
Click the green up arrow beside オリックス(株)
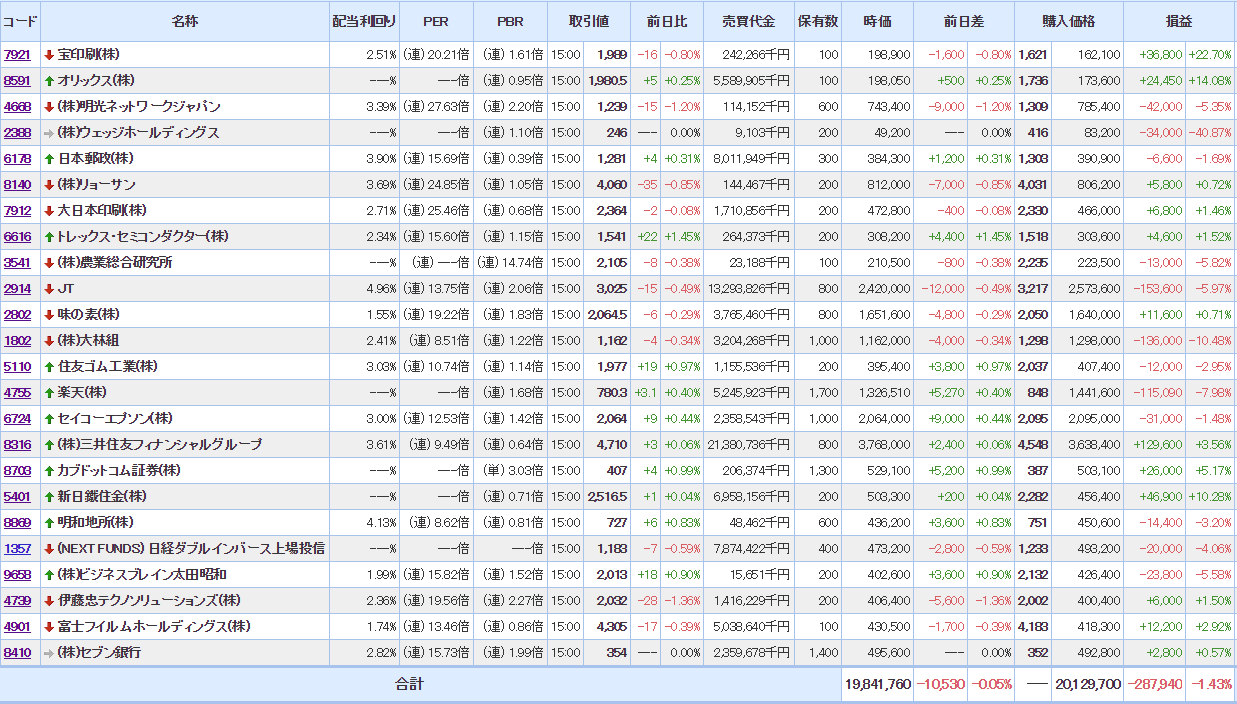49,80
